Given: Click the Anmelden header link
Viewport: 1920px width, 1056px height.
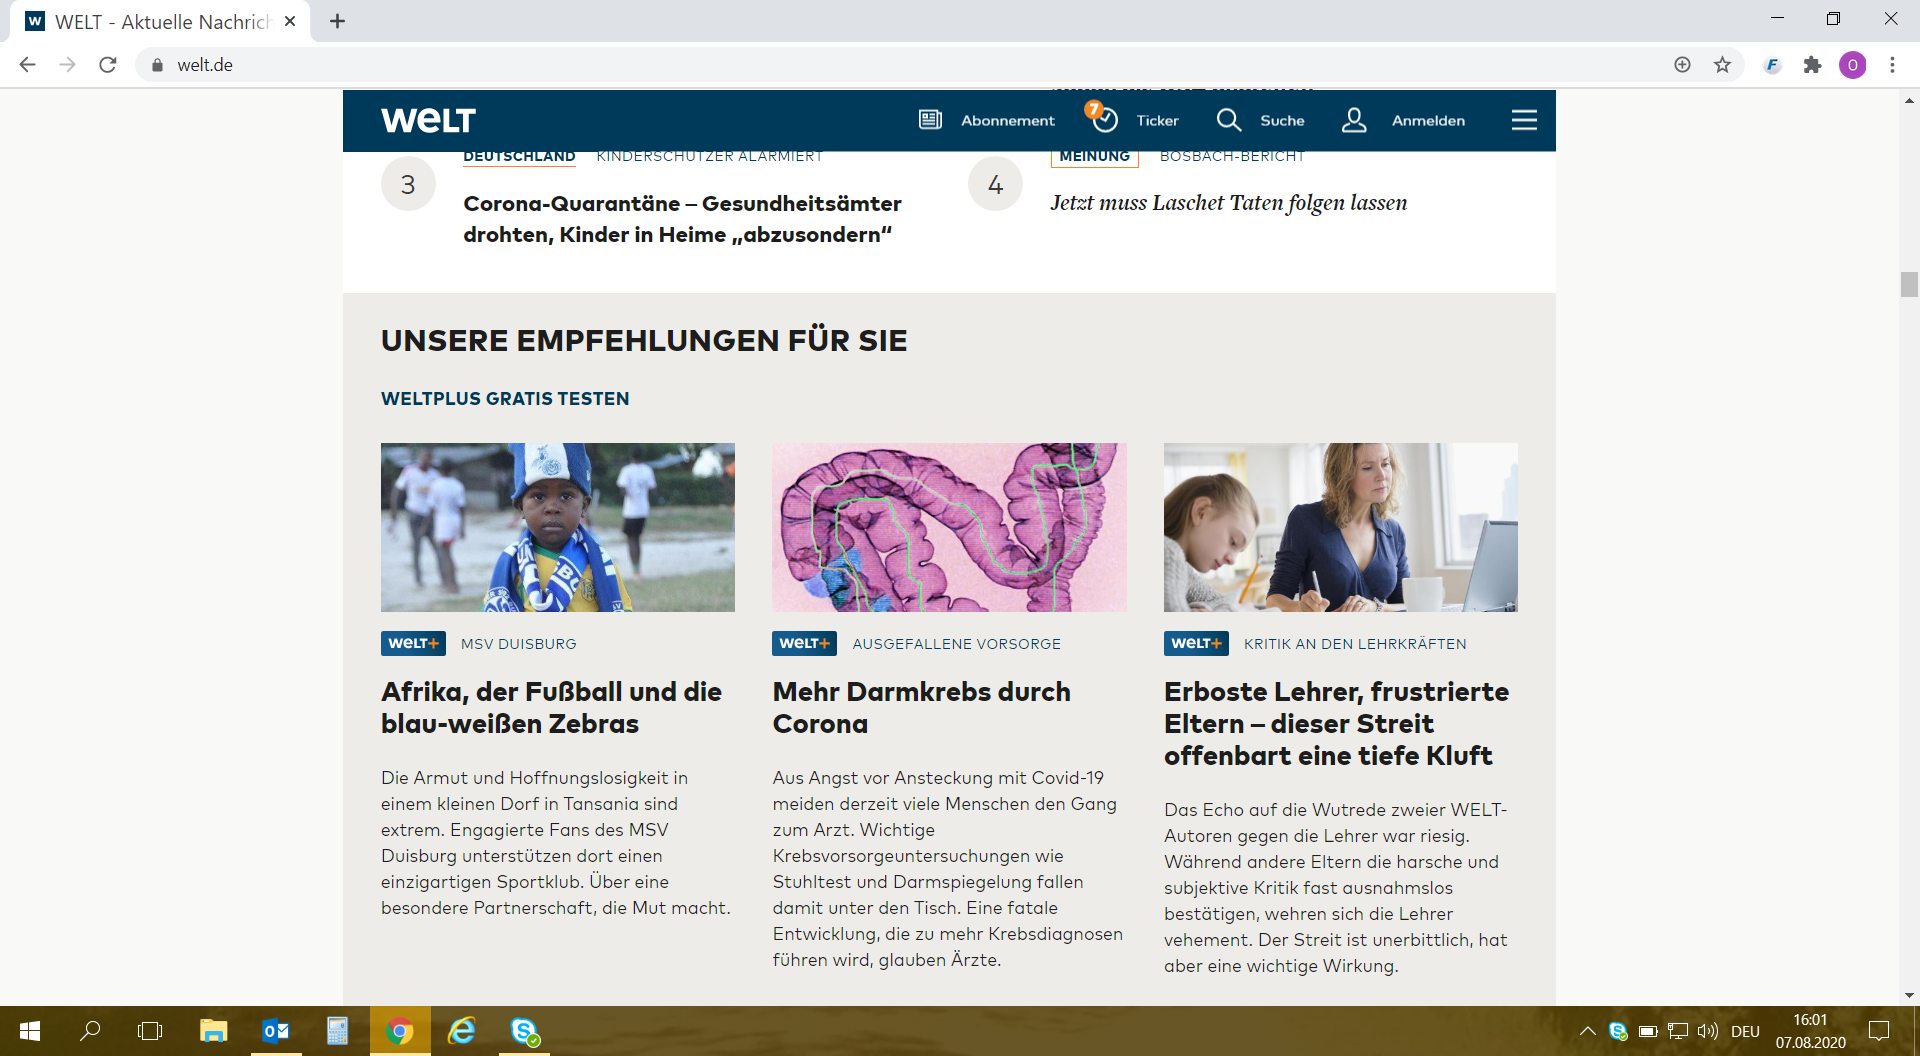Looking at the screenshot, I should click(1428, 121).
